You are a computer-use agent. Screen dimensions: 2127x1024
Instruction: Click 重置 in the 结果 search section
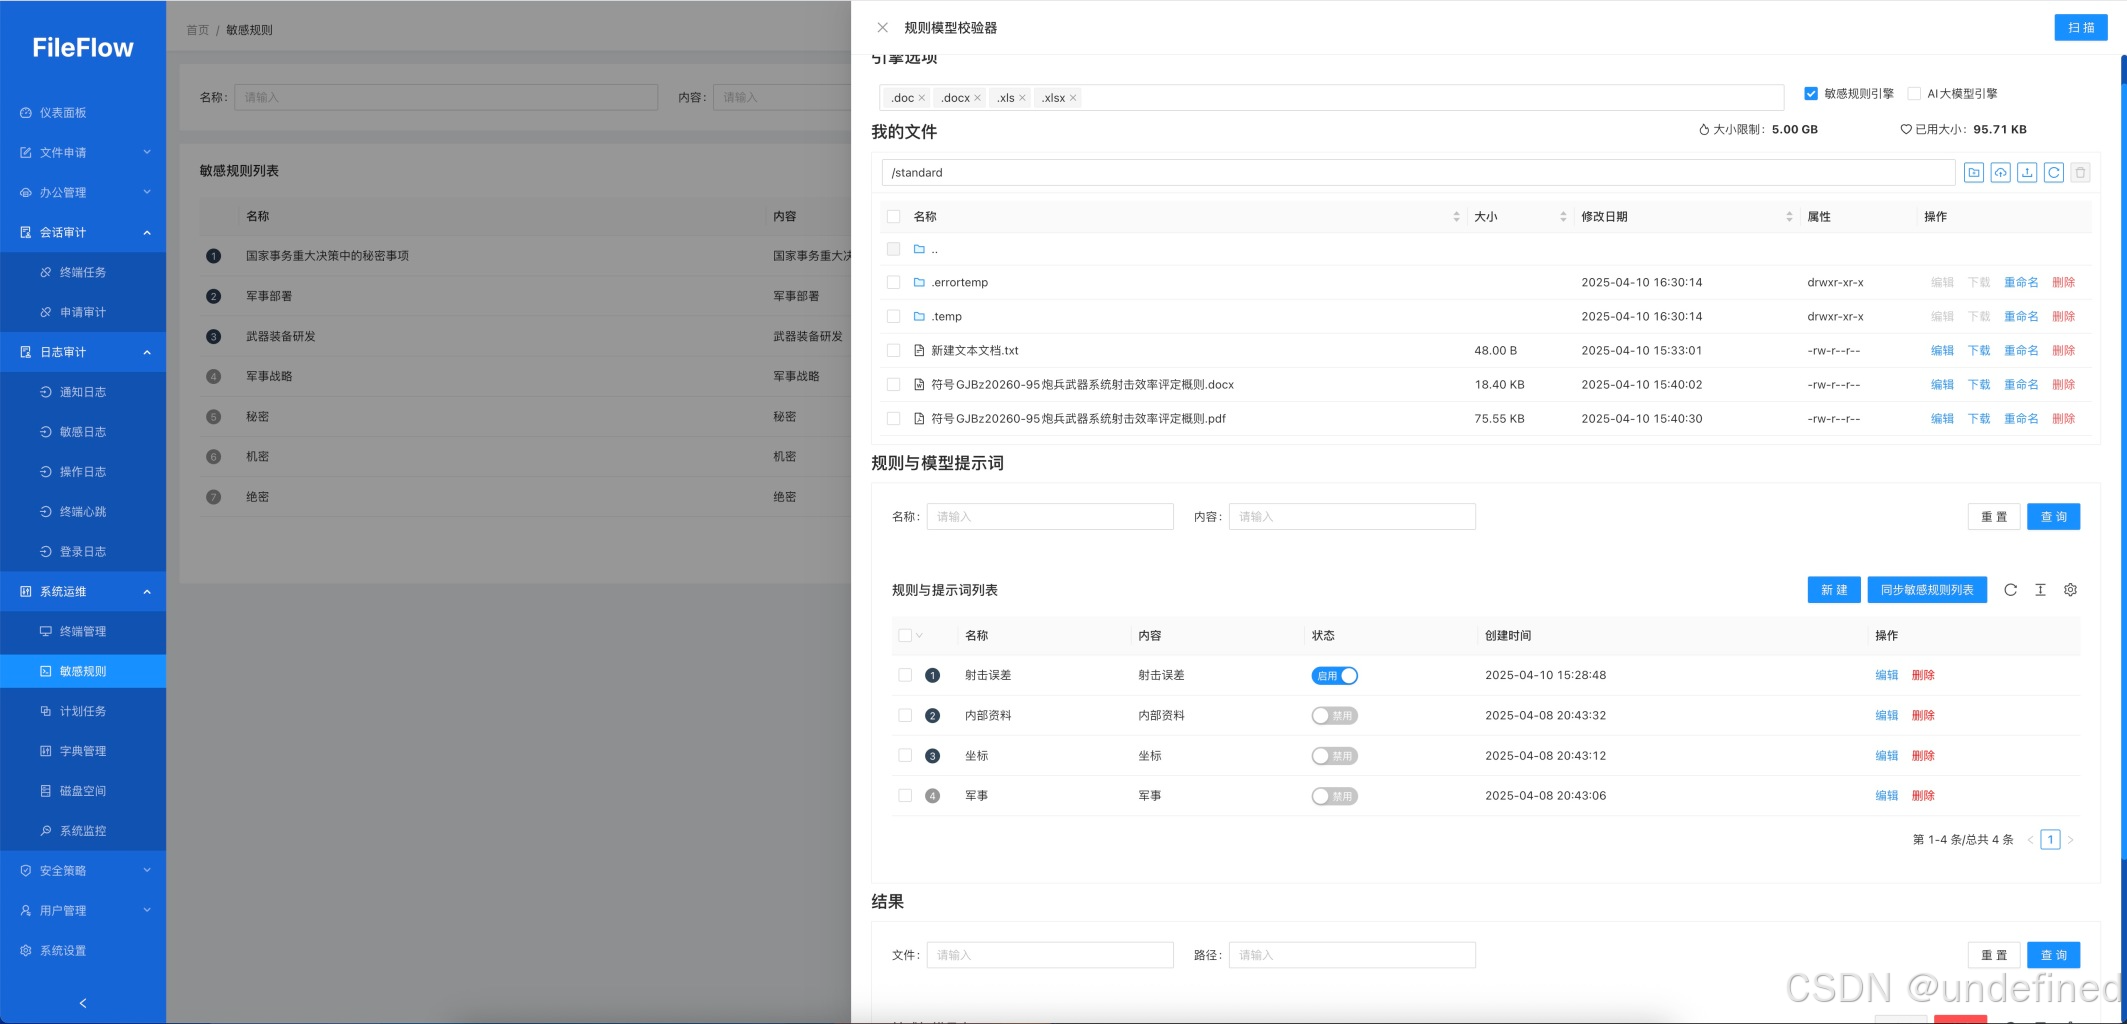click(x=1994, y=955)
